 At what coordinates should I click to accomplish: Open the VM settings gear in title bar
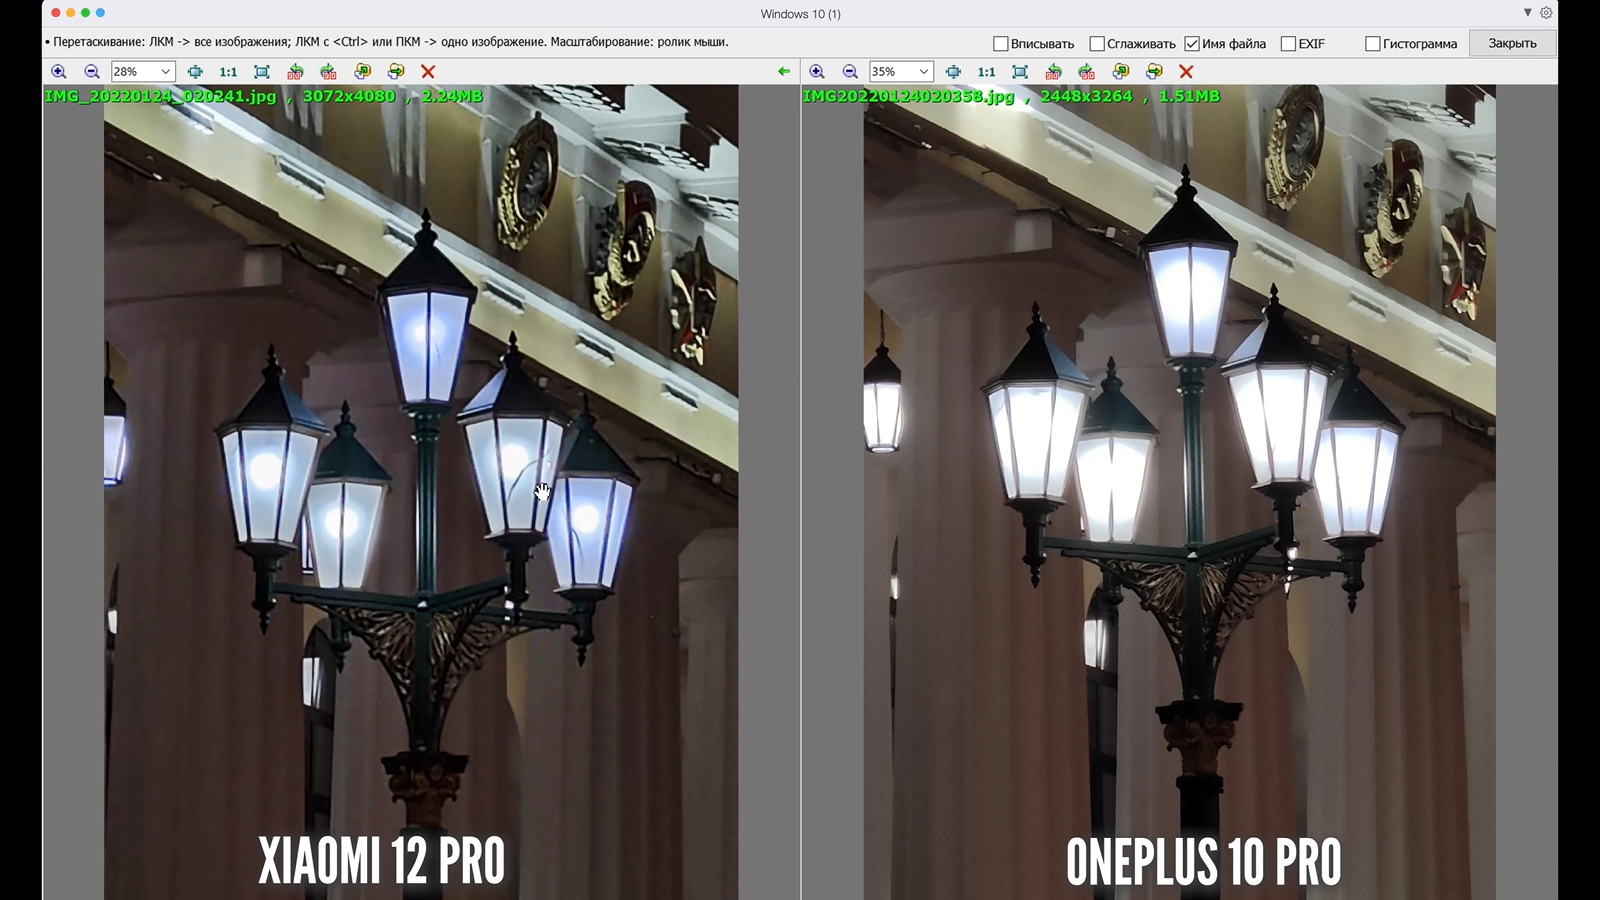[x=1546, y=13]
